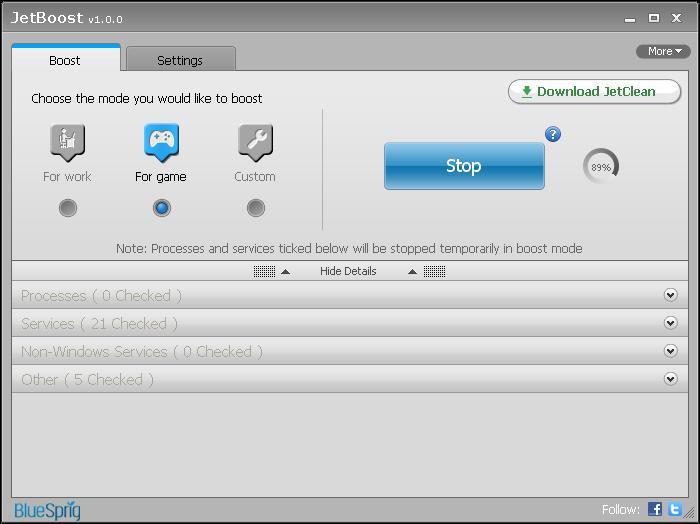Viewport: 700px width, 524px height.
Task: Expand the Processes section
Action: [671, 295]
